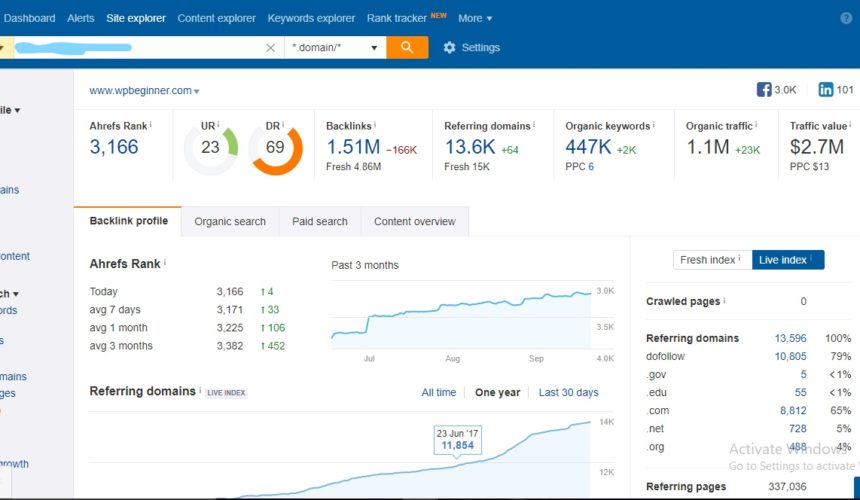Select One year chart range
The height and width of the screenshot is (500, 860).
[x=497, y=393]
